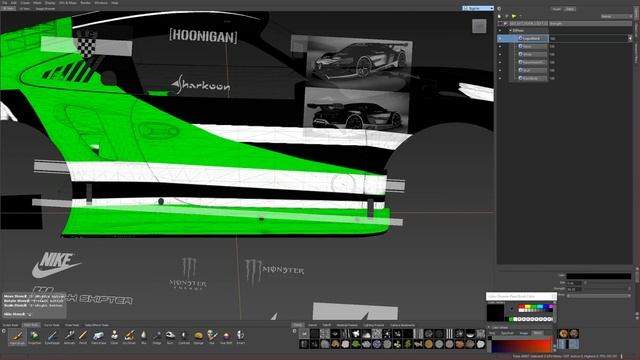Select the Pencil tool
Screen dimensions: 640x360
(83, 336)
